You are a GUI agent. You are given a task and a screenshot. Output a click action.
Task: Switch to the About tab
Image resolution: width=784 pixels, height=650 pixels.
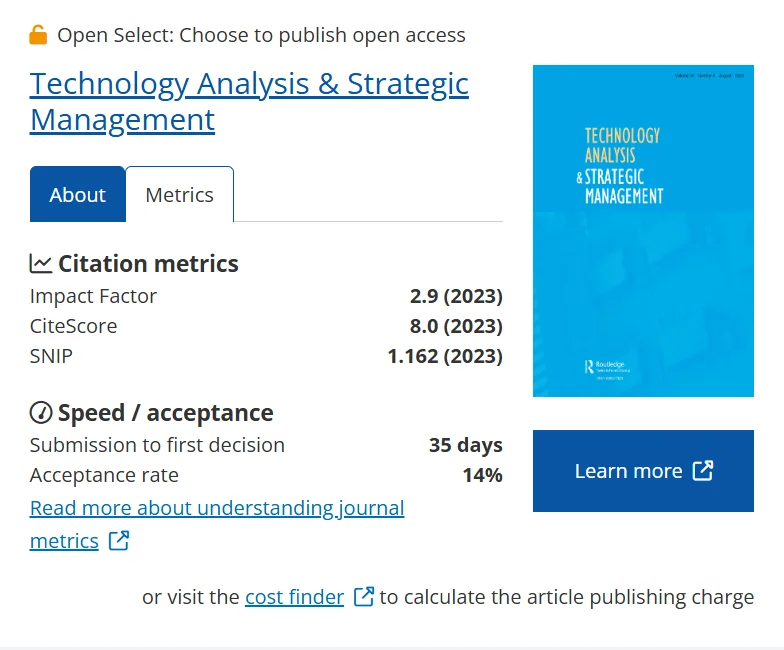[78, 194]
